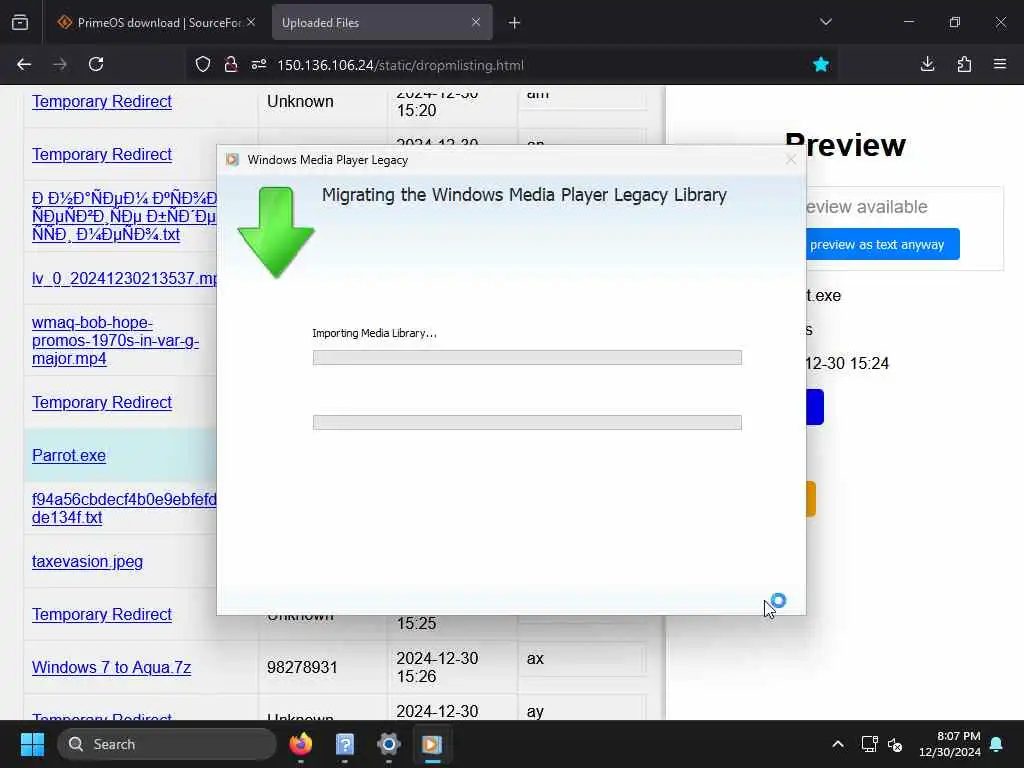The width and height of the screenshot is (1024, 768).
Task: Close the Uploaded Files tab
Action: (x=476, y=22)
